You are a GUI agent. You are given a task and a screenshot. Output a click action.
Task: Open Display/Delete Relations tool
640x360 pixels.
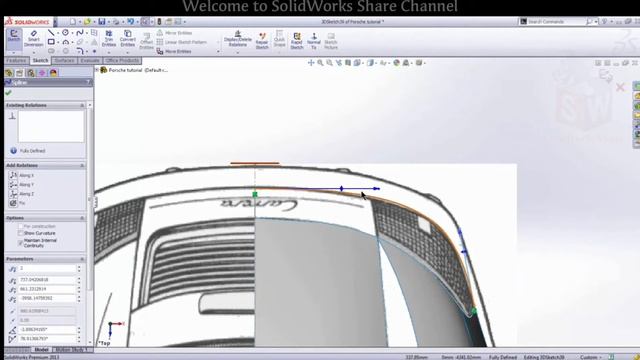click(x=238, y=38)
